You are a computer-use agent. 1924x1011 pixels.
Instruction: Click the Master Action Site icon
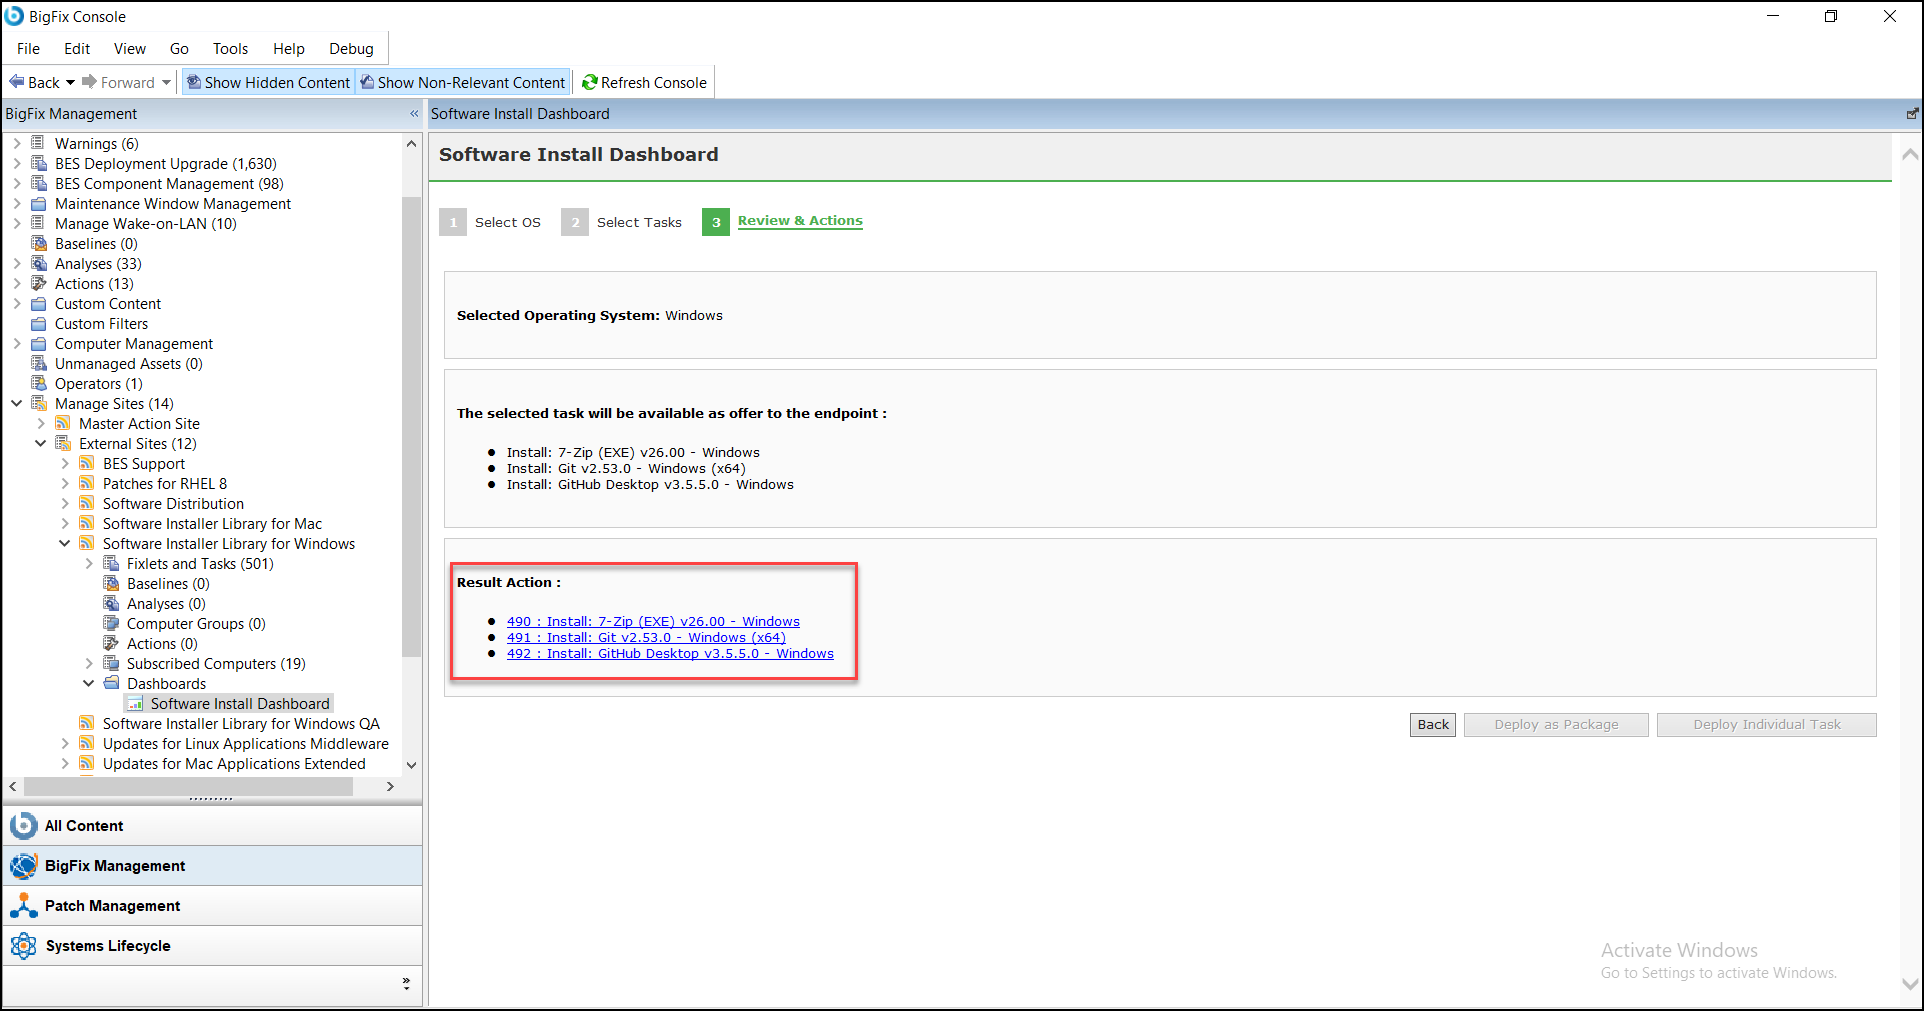coord(63,423)
